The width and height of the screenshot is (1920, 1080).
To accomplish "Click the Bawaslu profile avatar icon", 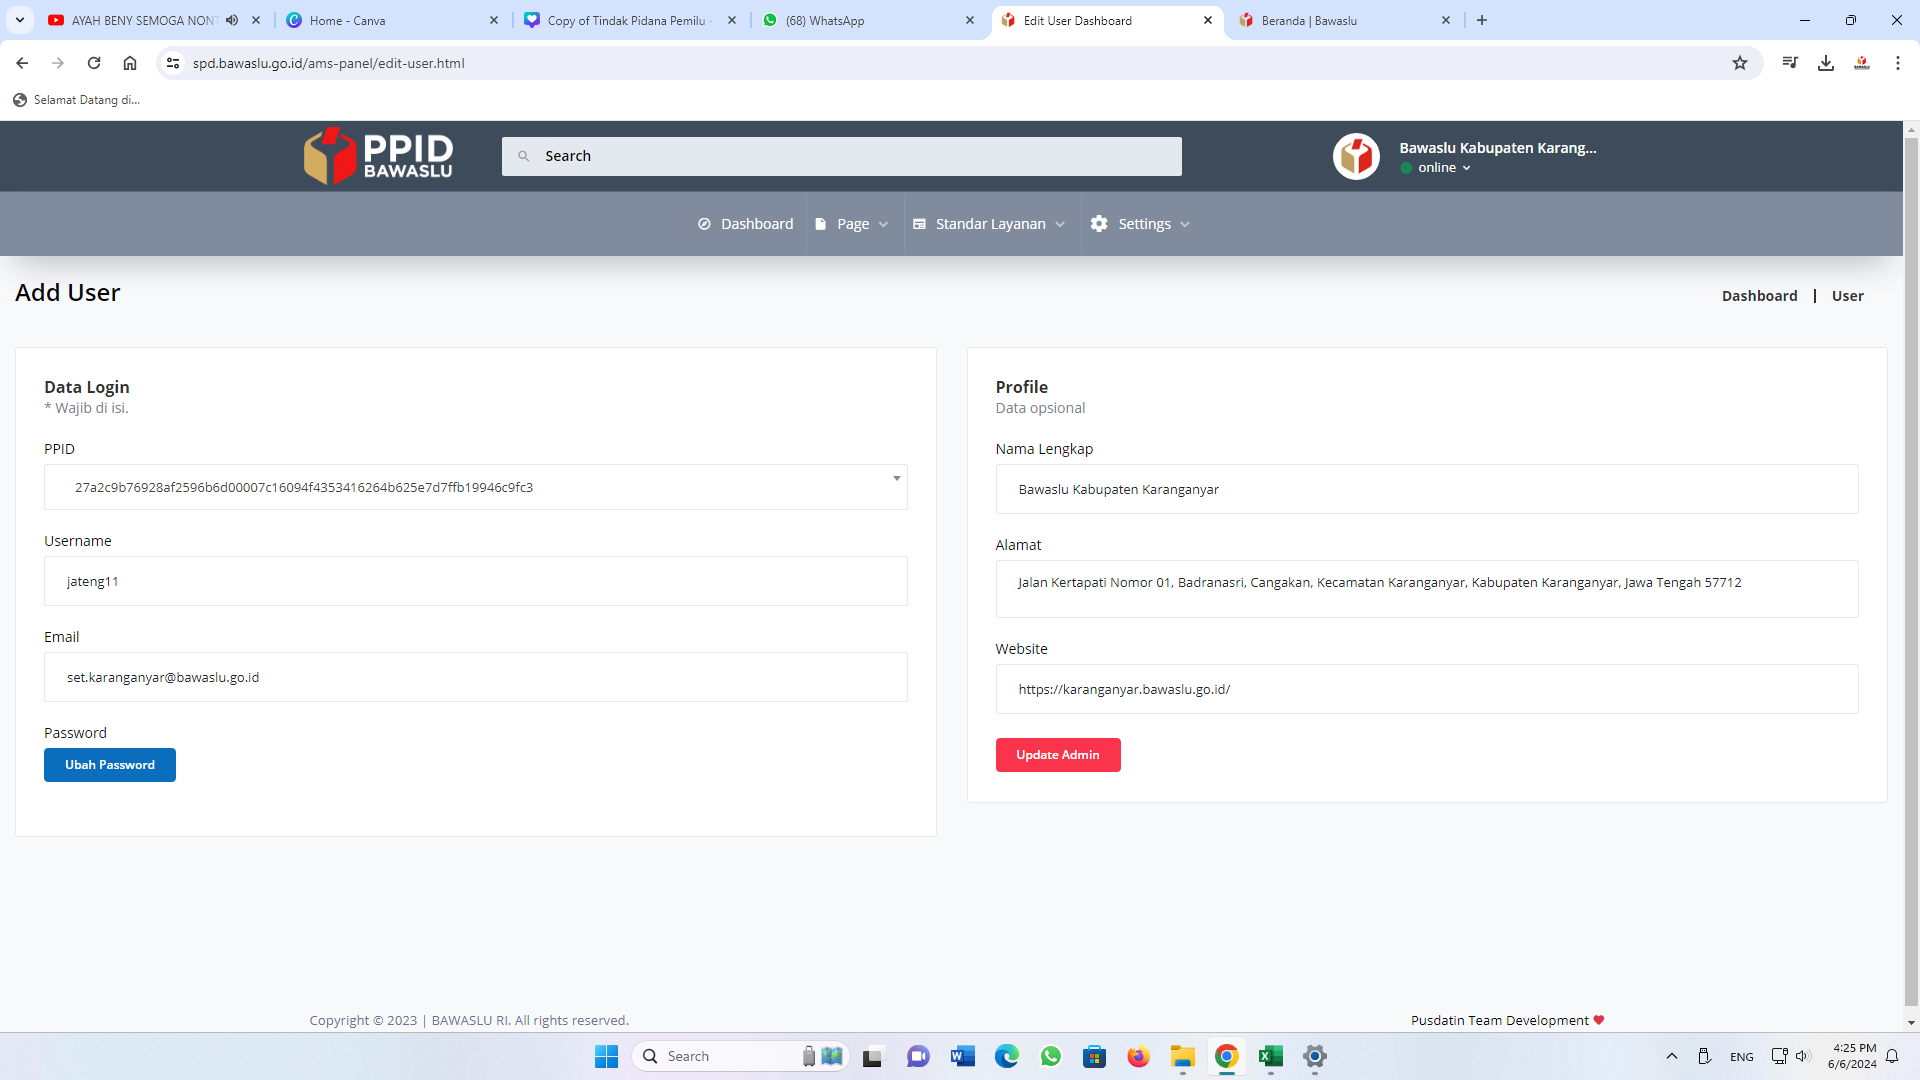I will [1356, 156].
